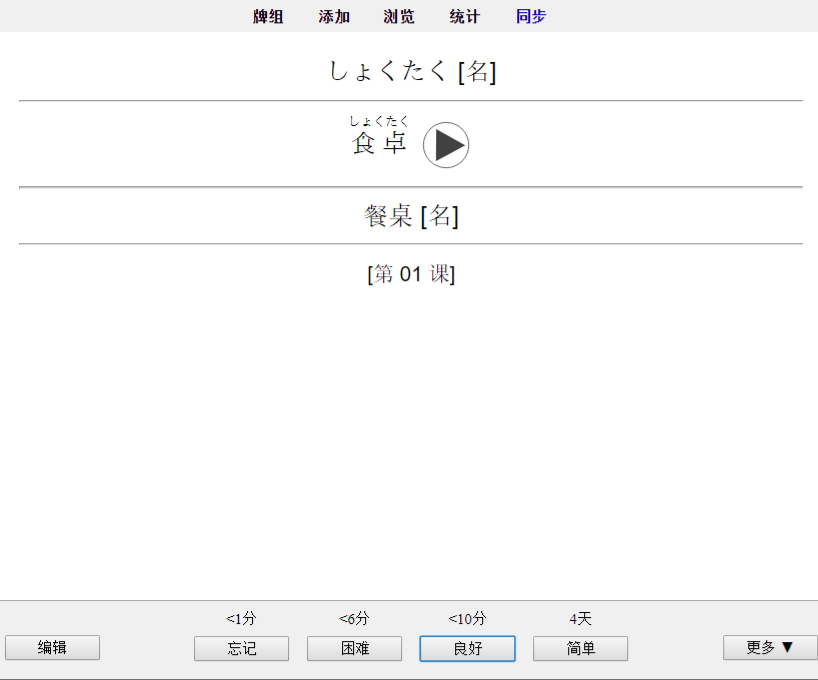The height and width of the screenshot is (680, 818).
Task: Play the audio for 食卓
Action: pyautogui.click(x=446, y=145)
